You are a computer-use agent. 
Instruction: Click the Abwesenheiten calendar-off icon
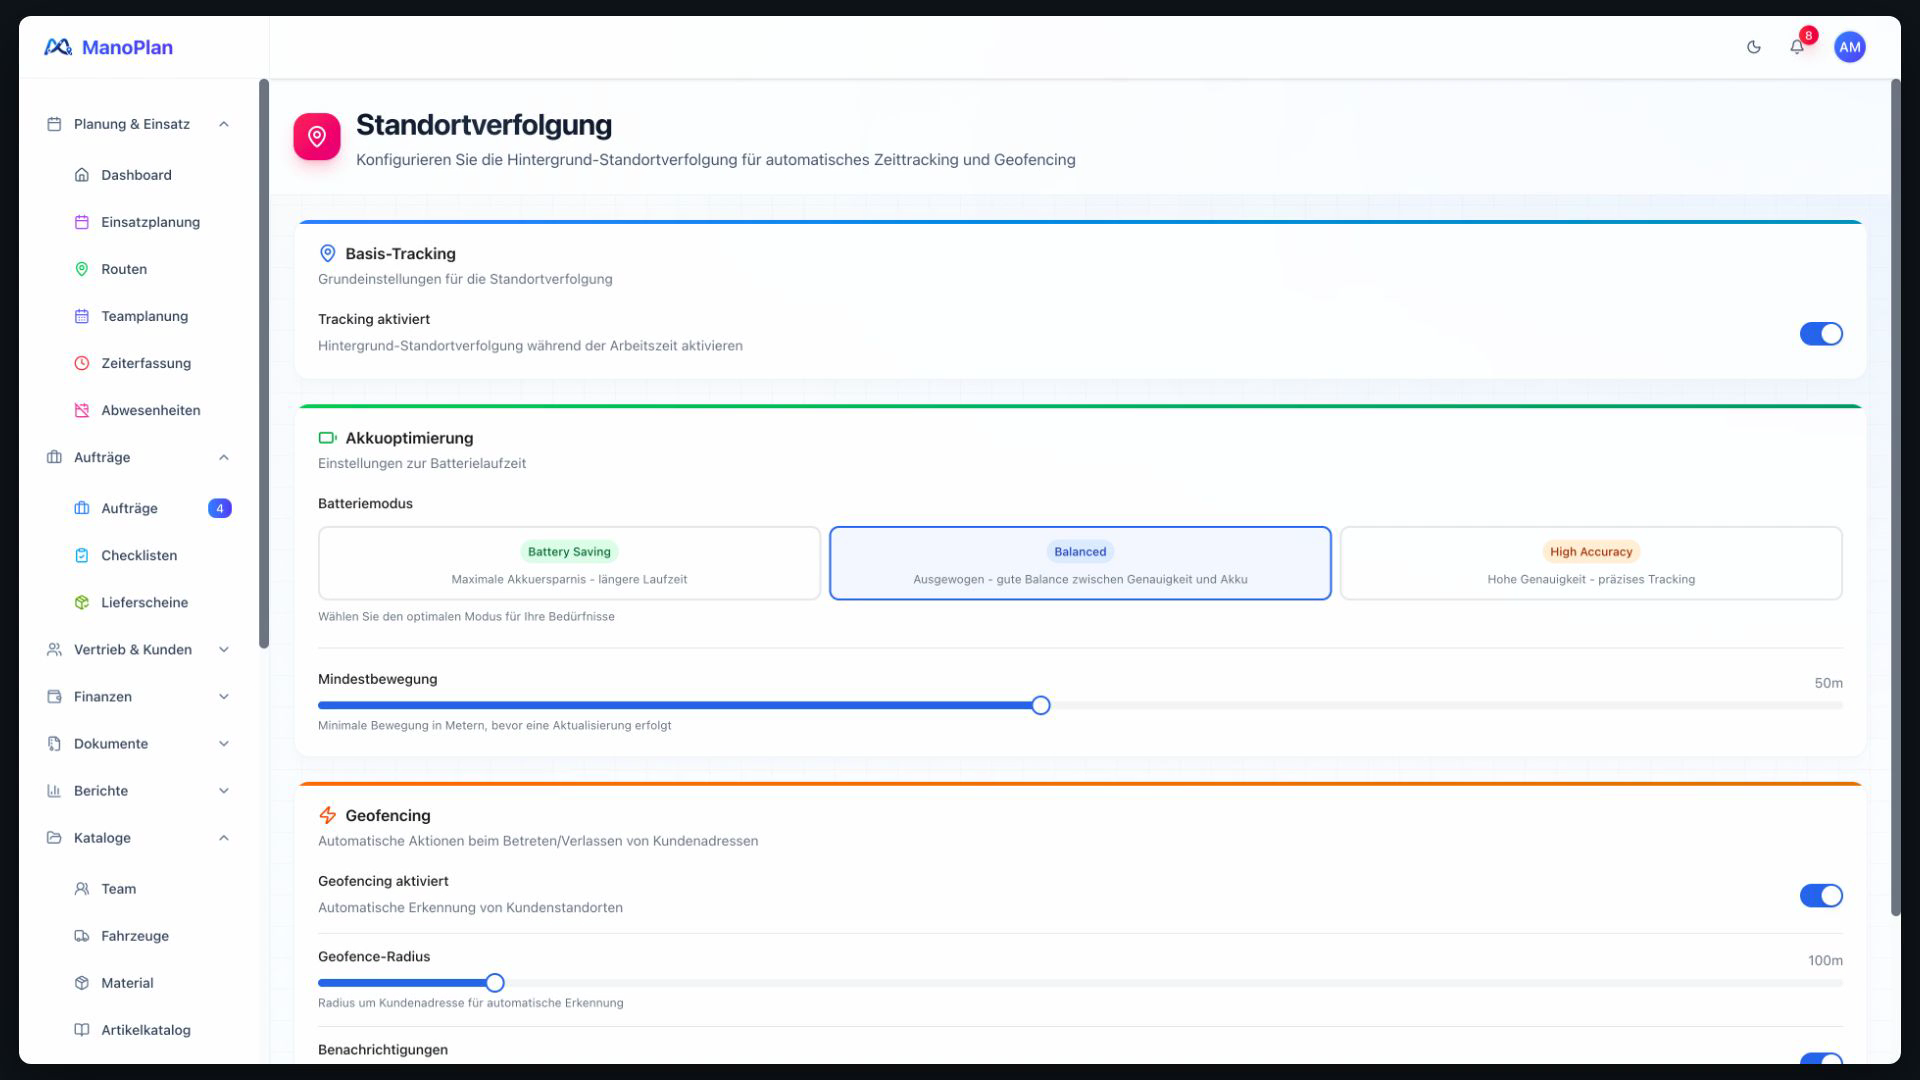(82, 410)
